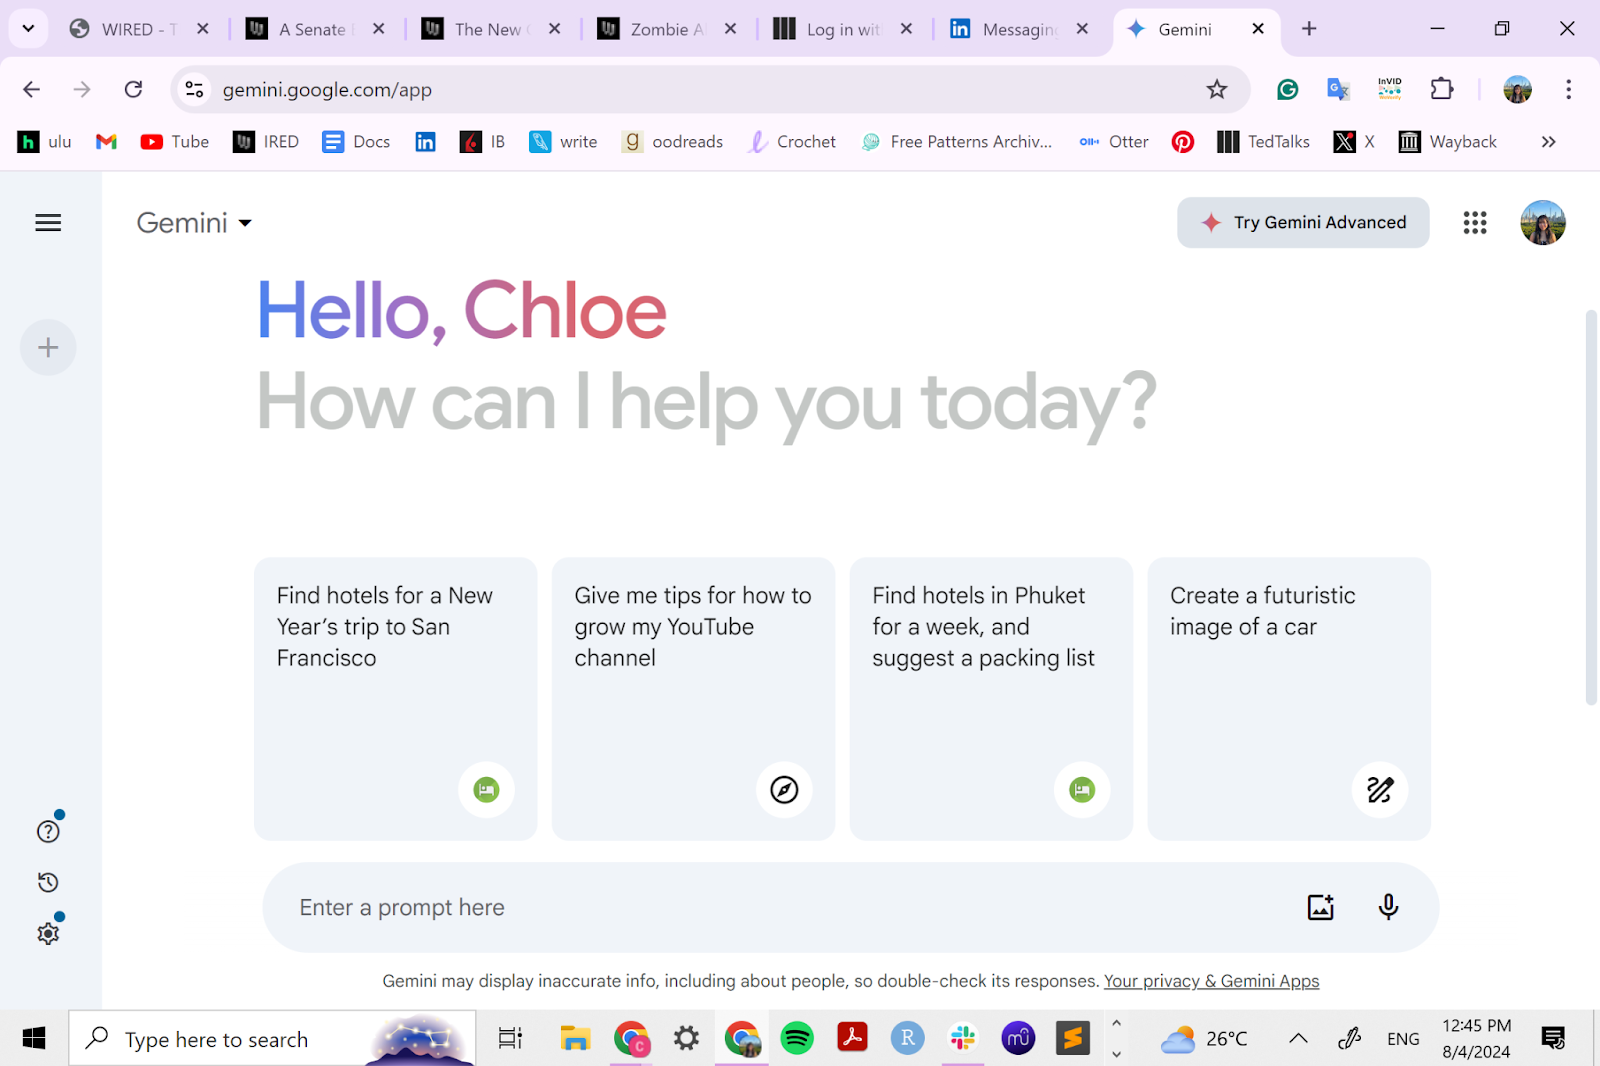Screen dimensions: 1600x1066
Task: Open the Chrome extensions puzzle icon
Action: (x=1442, y=89)
